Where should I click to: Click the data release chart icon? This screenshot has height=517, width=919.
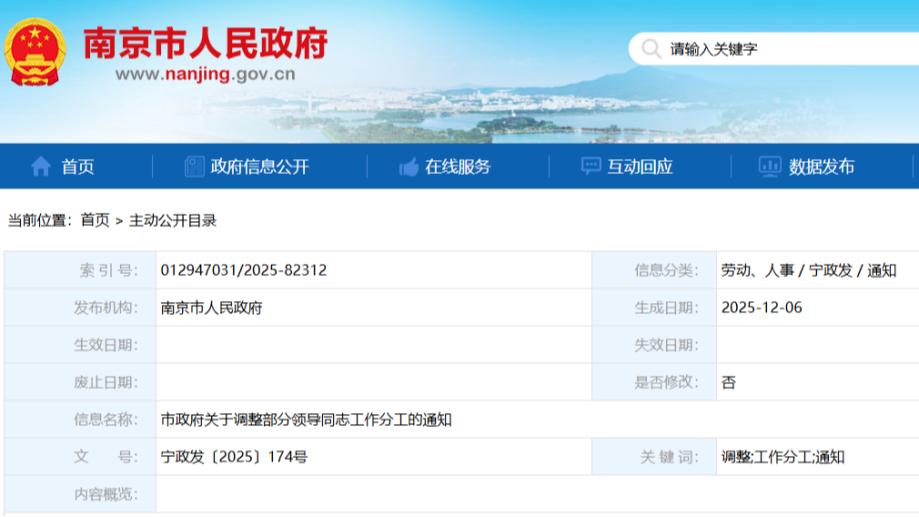pos(769,167)
